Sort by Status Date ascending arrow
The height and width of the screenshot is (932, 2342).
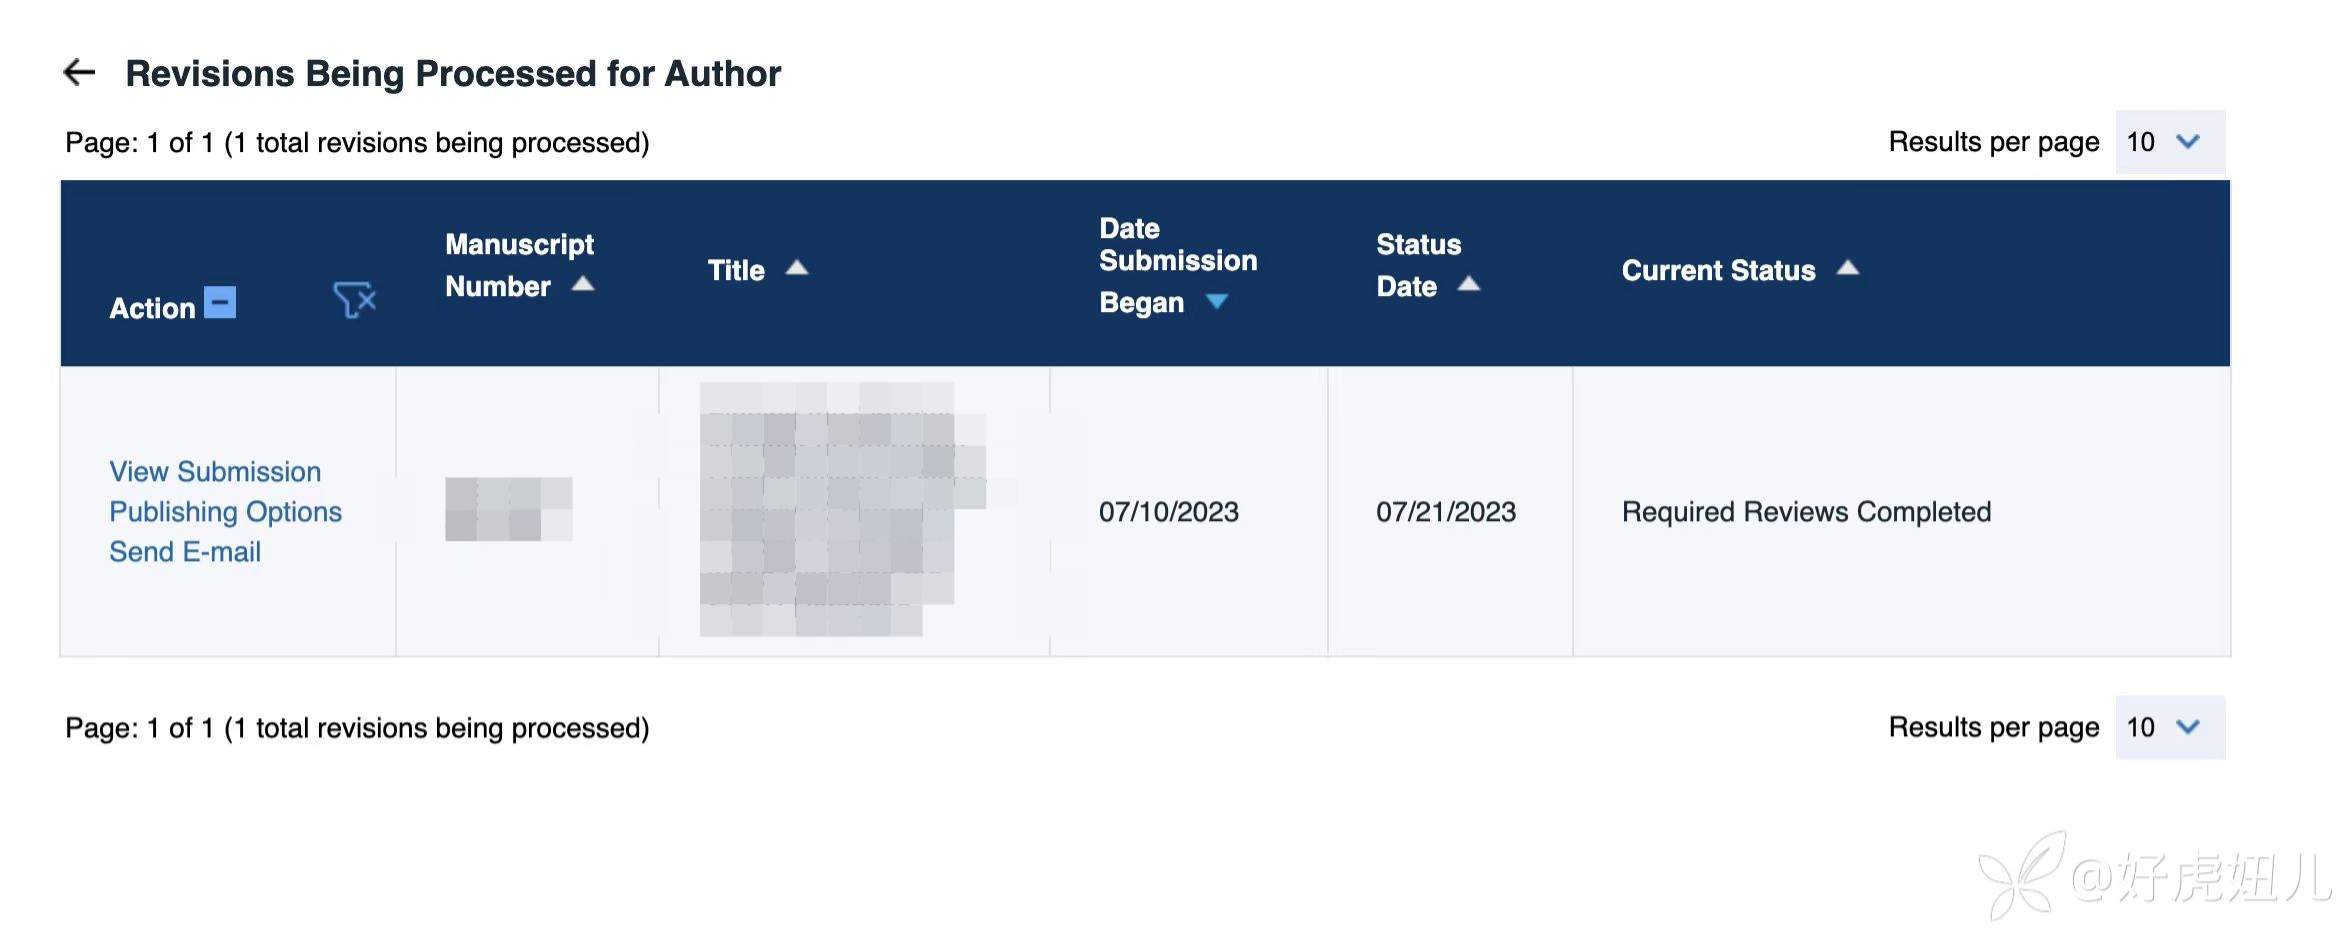(1468, 285)
